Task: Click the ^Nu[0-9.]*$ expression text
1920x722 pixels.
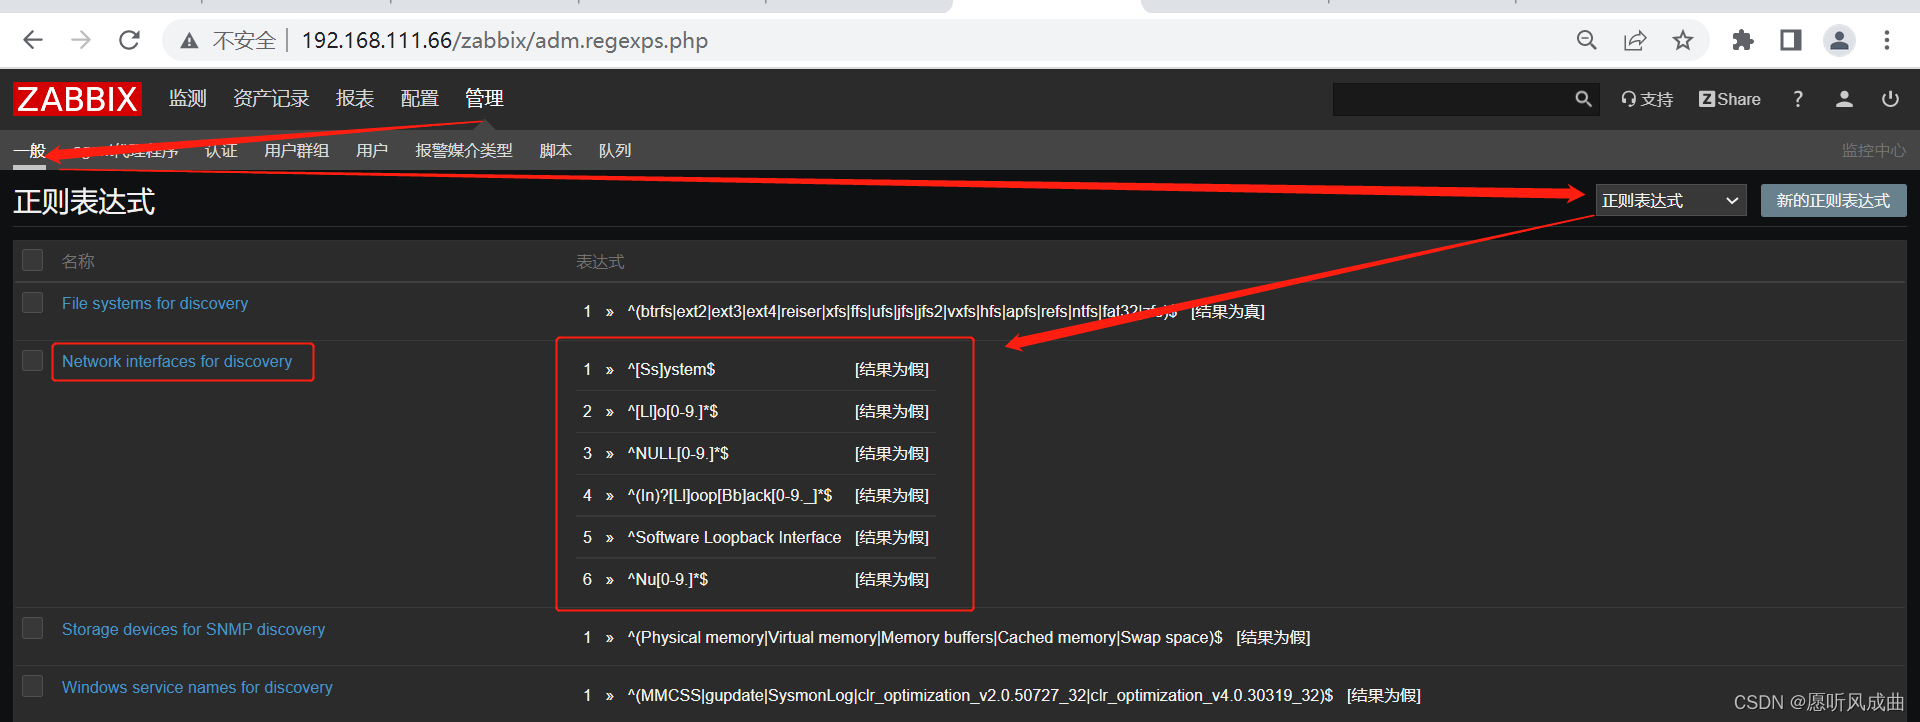Action: (x=667, y=579)
